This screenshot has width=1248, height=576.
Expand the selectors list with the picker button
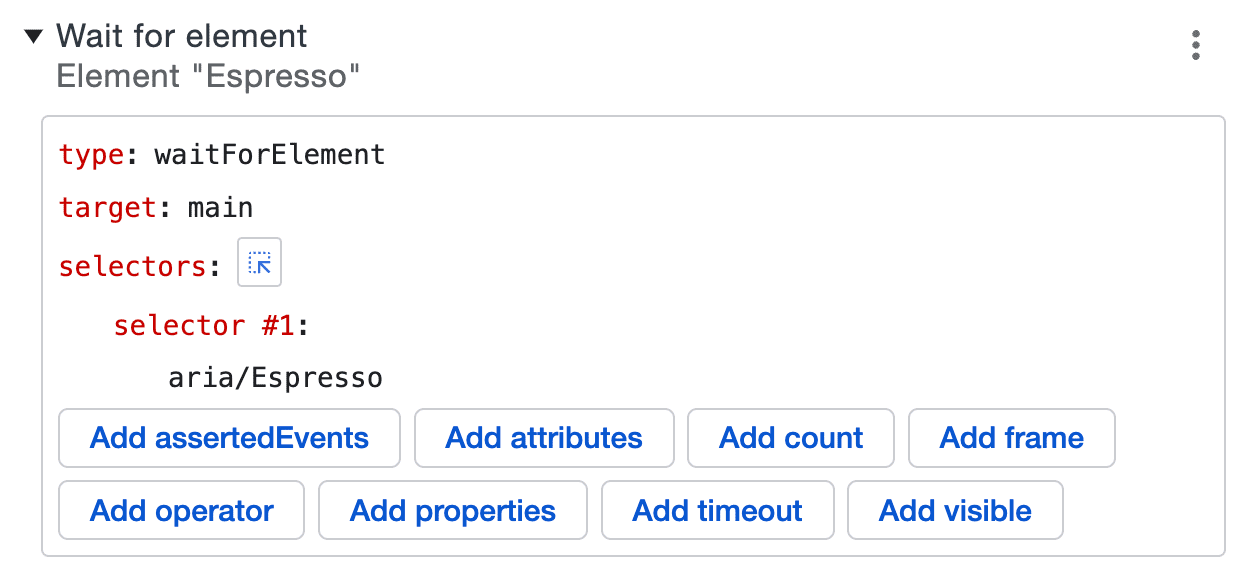[x=259, y=262]
